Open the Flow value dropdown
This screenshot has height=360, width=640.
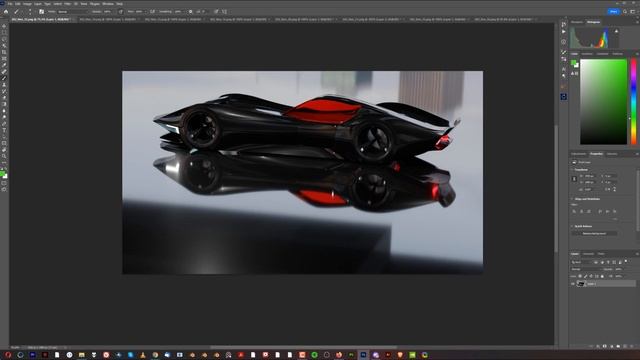tap(140, 11)
